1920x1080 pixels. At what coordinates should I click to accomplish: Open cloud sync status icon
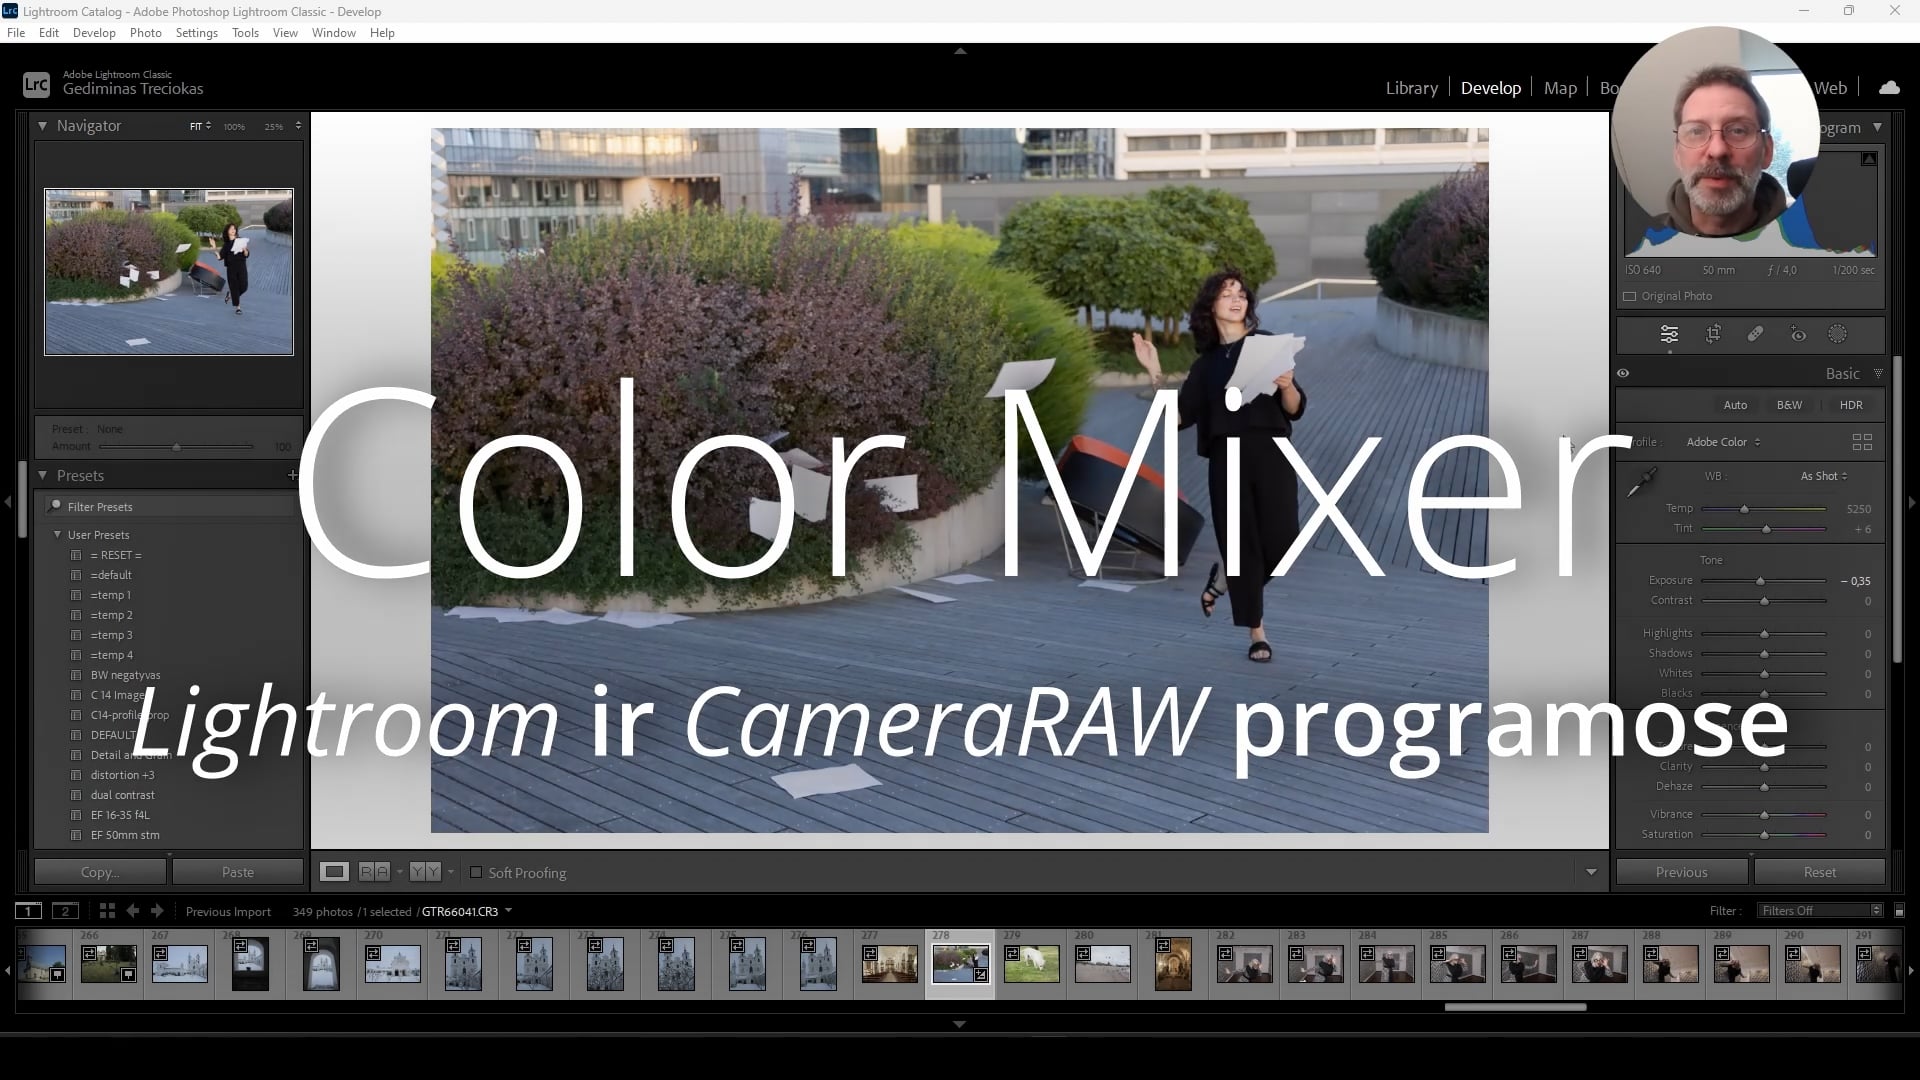coord(1889,88)
